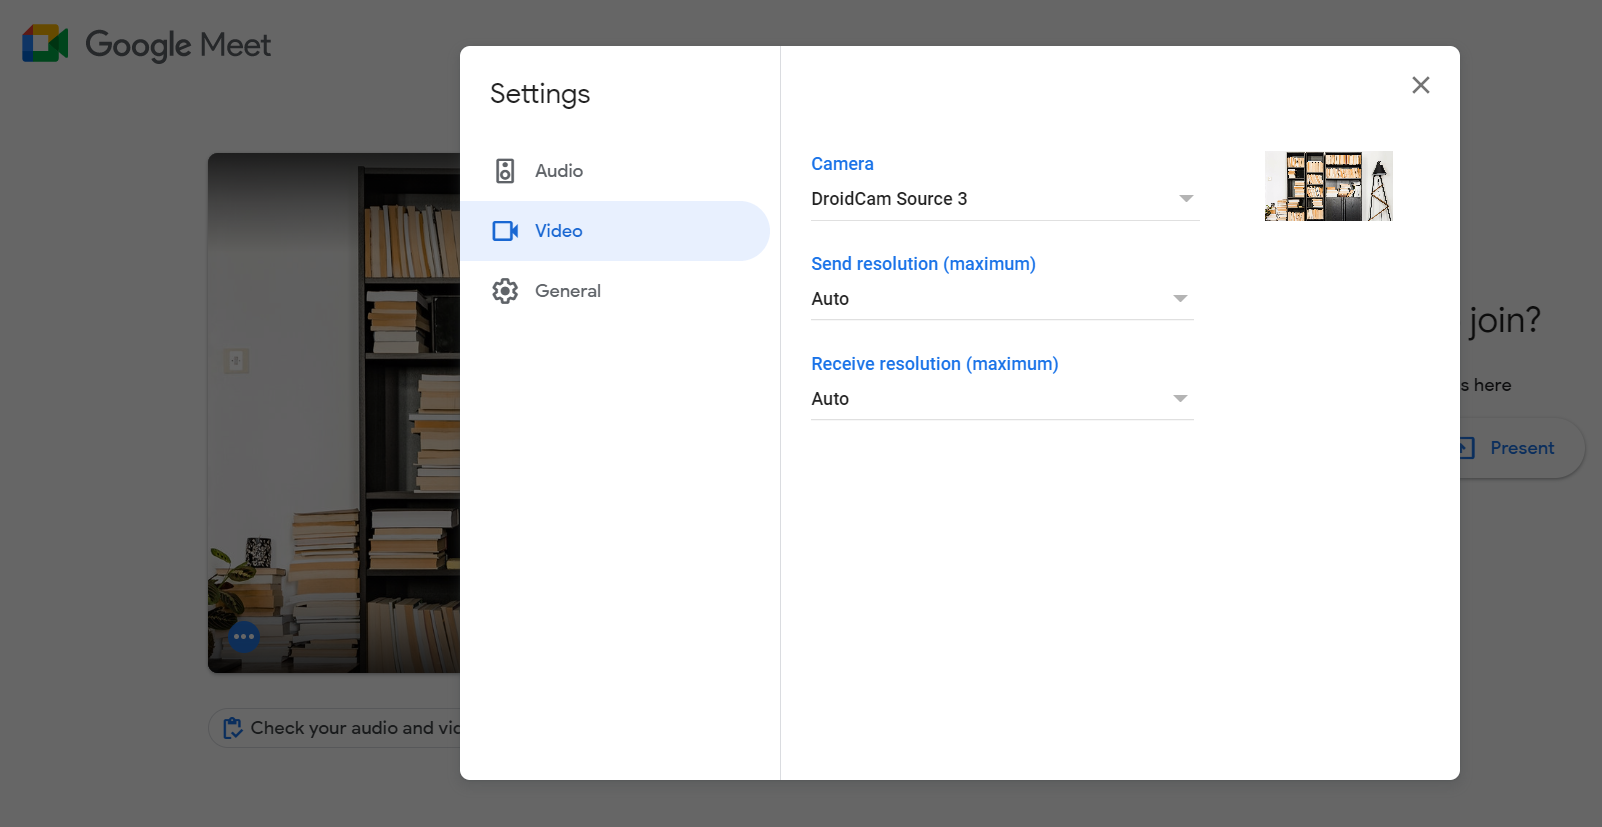The width and height of the screenshot is (1602, 827).
Task: Click the Google Meet logo icon
Action: pos(45,44)
